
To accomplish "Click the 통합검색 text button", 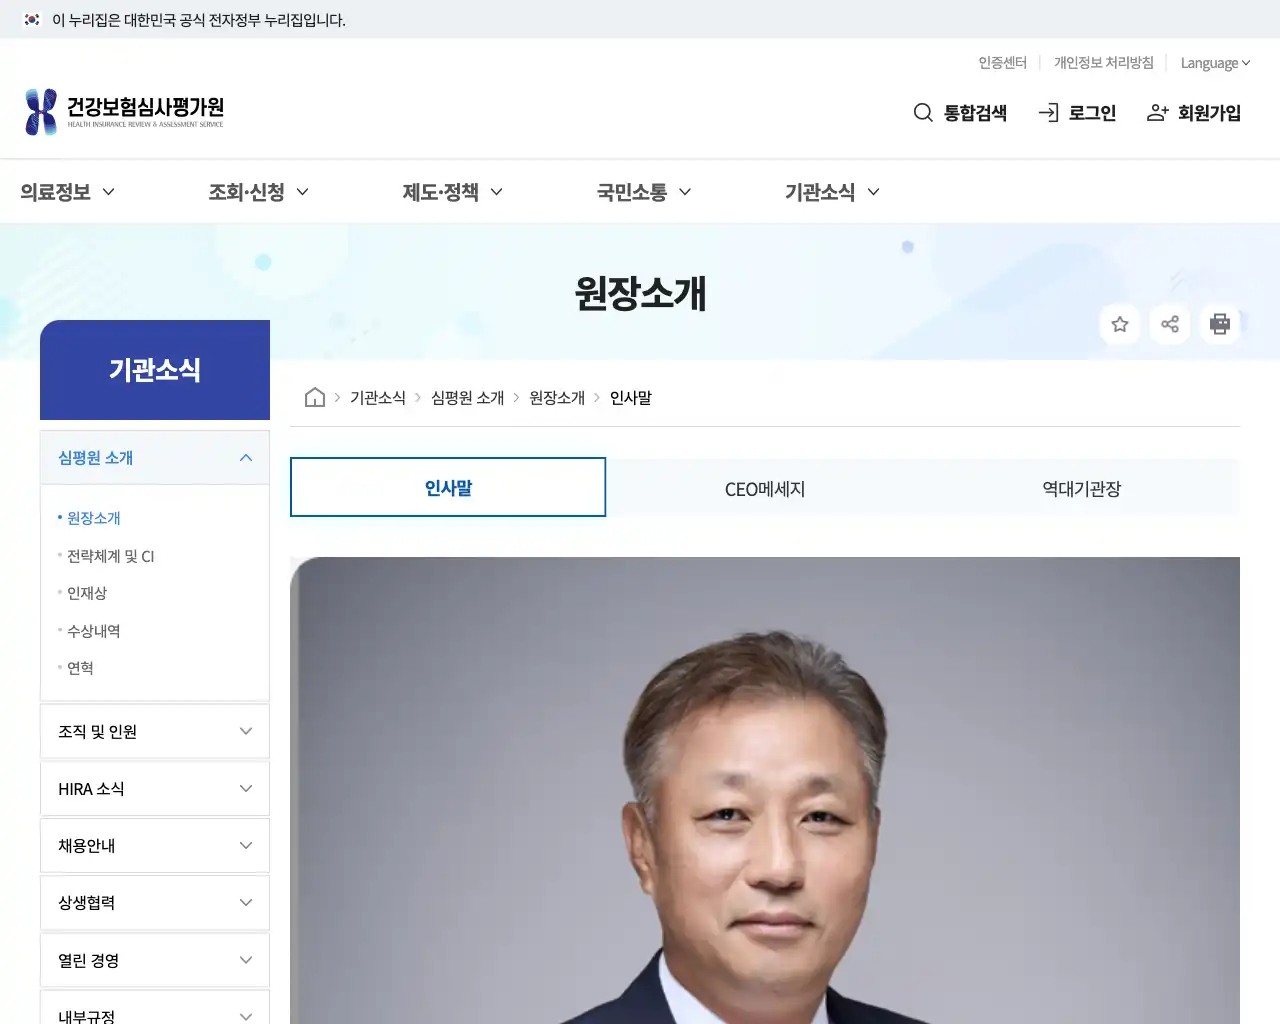I will [975, 113].
